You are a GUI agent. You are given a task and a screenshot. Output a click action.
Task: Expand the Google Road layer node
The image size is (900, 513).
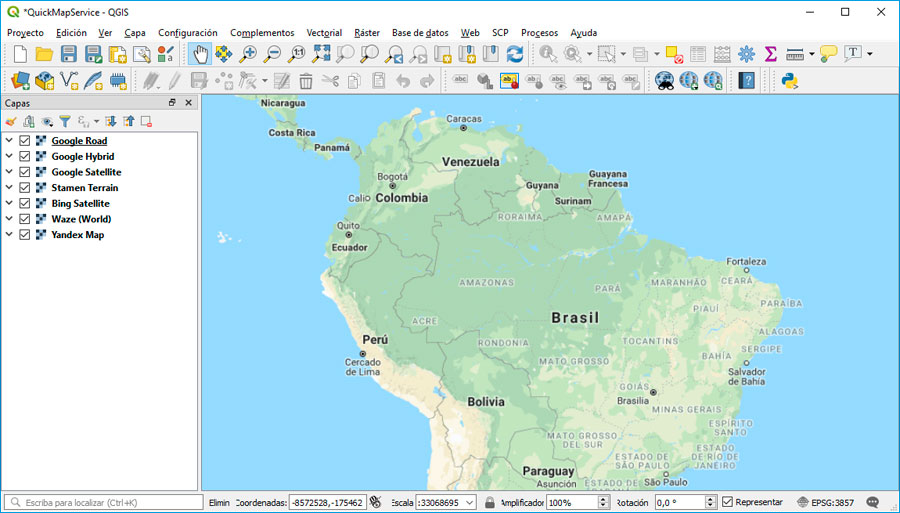pos(9,140)
